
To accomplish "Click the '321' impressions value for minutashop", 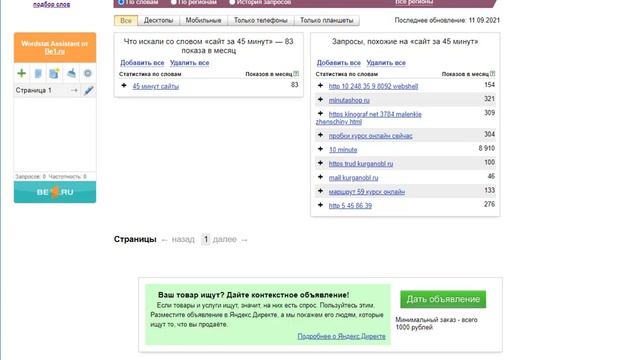I will [x=489, y=99].
